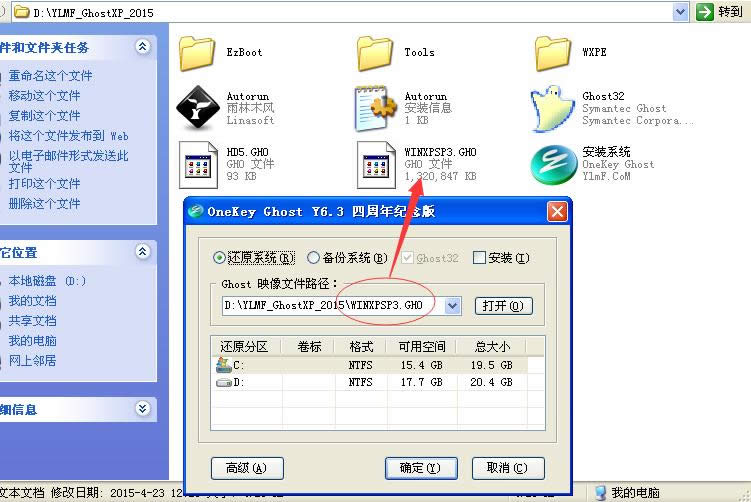Open the Ghost image path dropdown
This screenshot has height=502, width=751.
tap(452, 306)
